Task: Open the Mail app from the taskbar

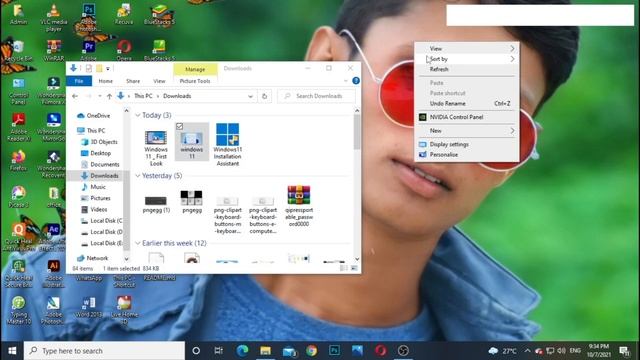Action: tap(289, 351)
